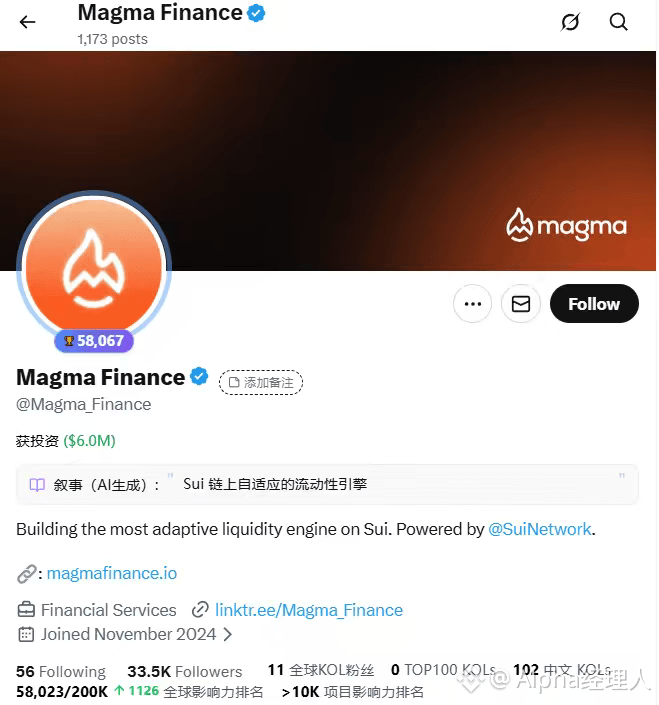View the 33.5K Followers list

[185, 672]
